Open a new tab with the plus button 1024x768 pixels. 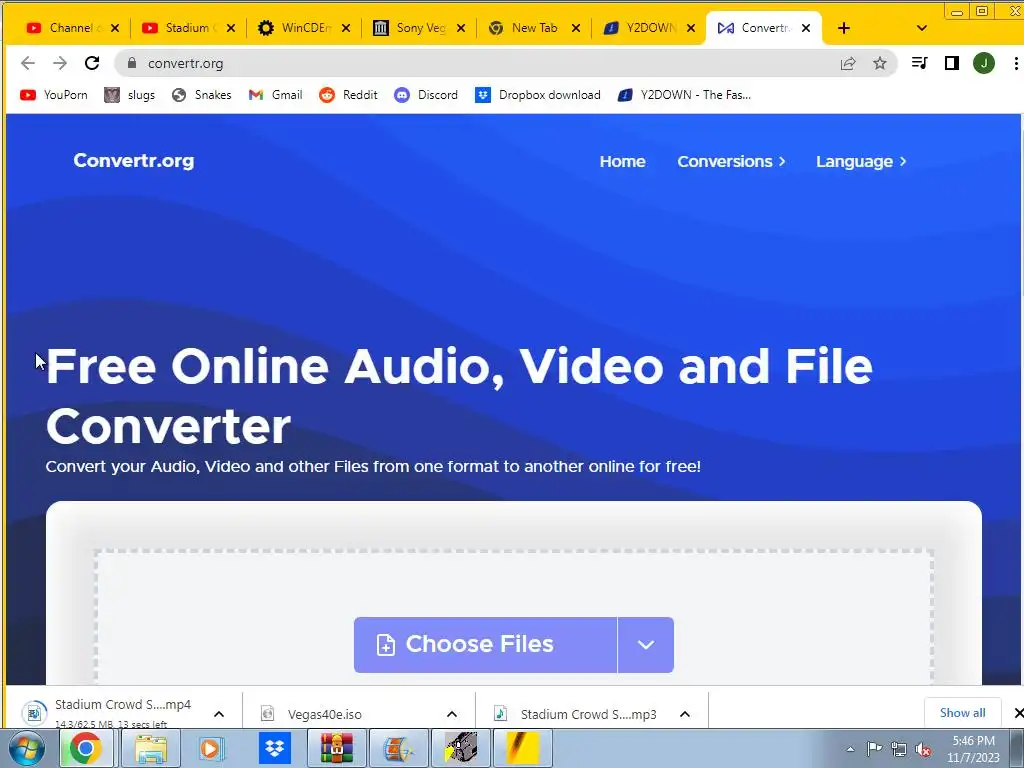tap(844, 28)
